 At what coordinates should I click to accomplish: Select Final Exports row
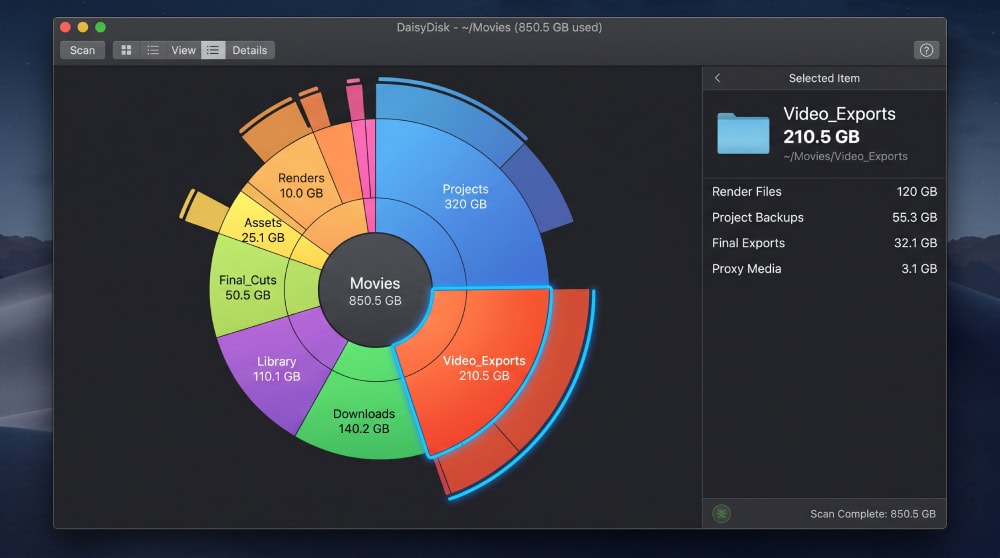click(824, 243)
